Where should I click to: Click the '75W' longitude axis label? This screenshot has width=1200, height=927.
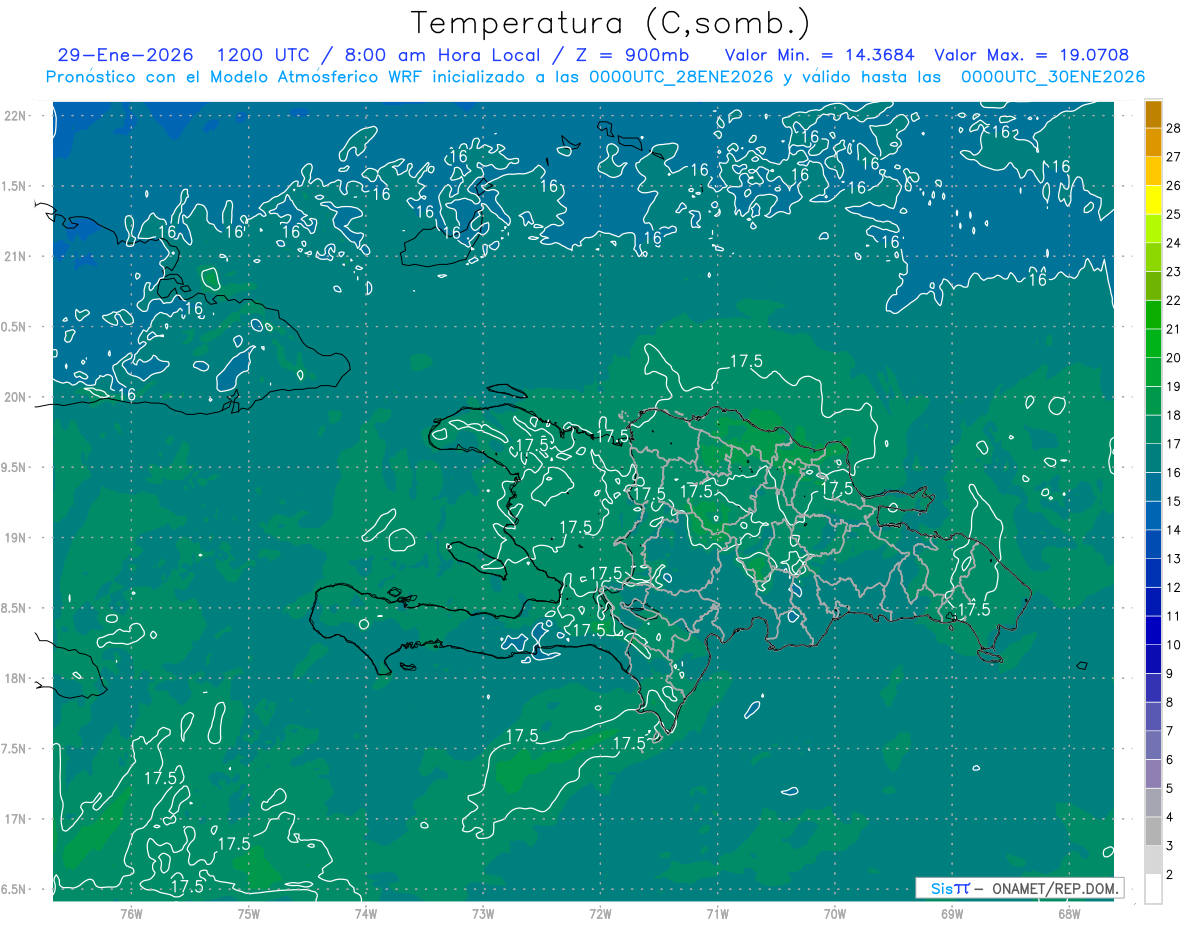(249, 914)
